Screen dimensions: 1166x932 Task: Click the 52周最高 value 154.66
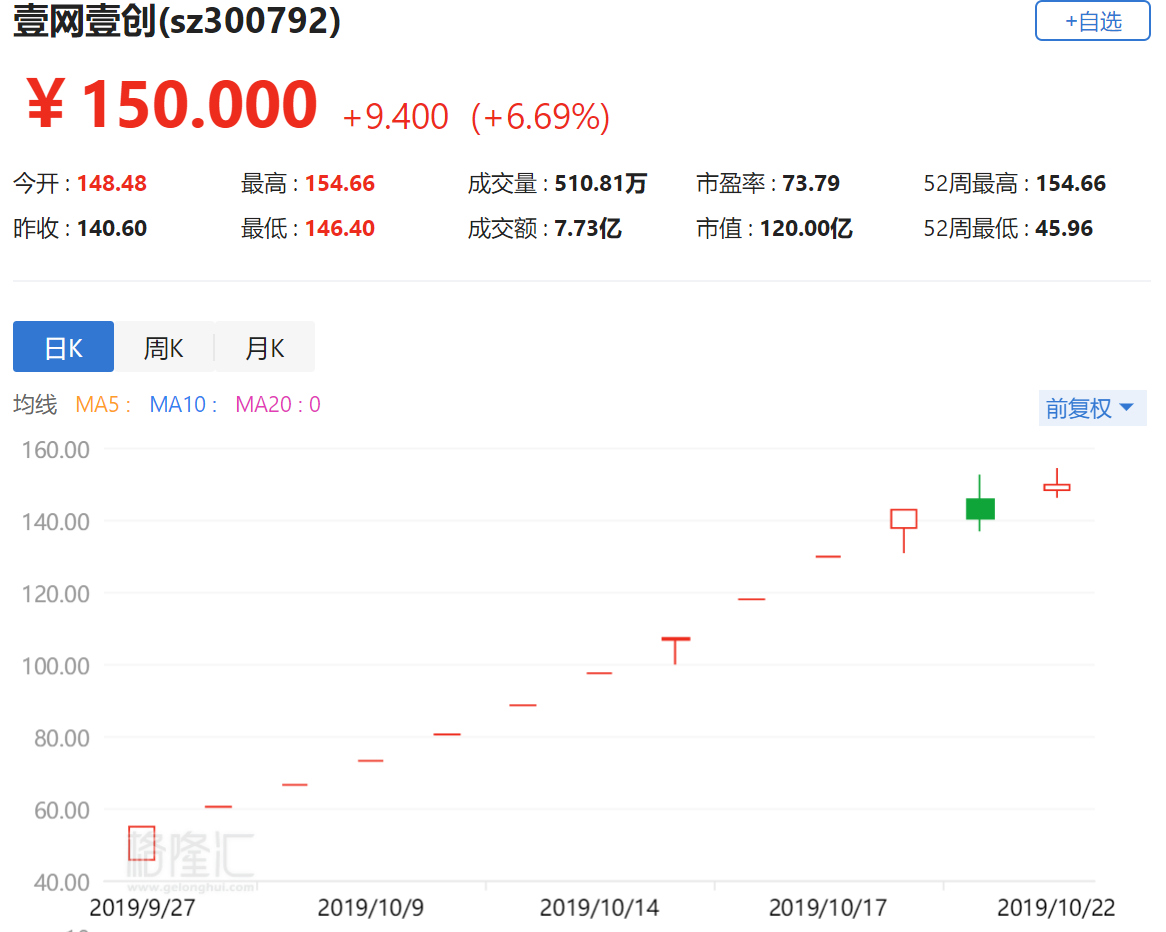point(1071,183)
